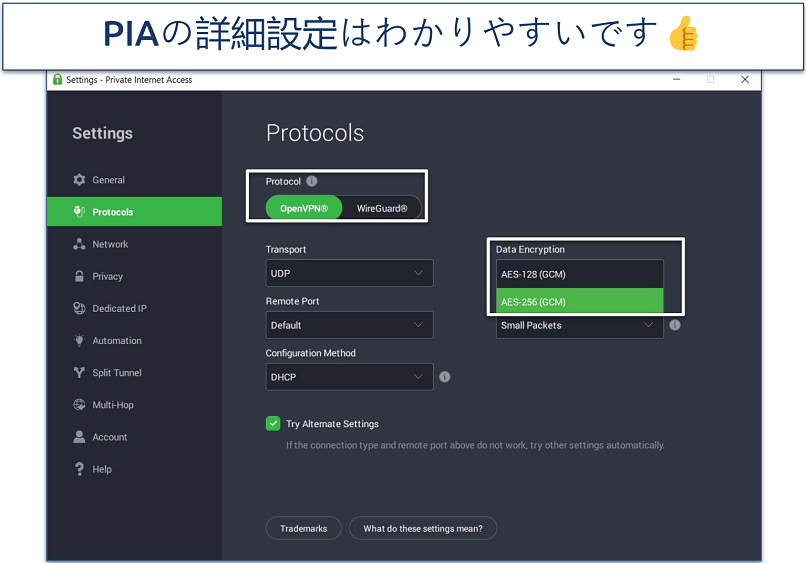Open the Transport UDP dropdown
The width and height of the screenshot is (806, 563).
pyautogui.click(x=349, y=273)
